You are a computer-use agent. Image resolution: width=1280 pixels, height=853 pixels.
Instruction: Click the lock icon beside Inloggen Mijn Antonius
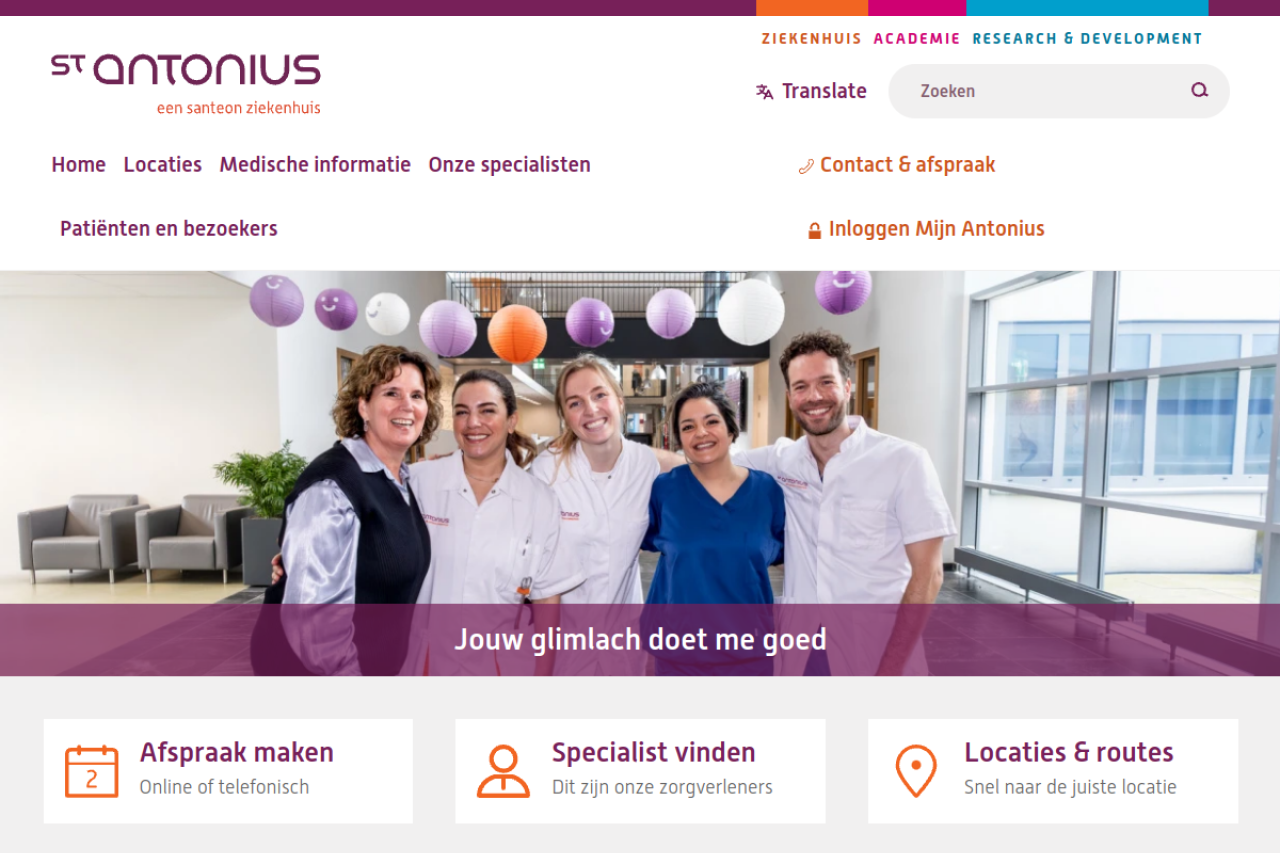[815, 230]
